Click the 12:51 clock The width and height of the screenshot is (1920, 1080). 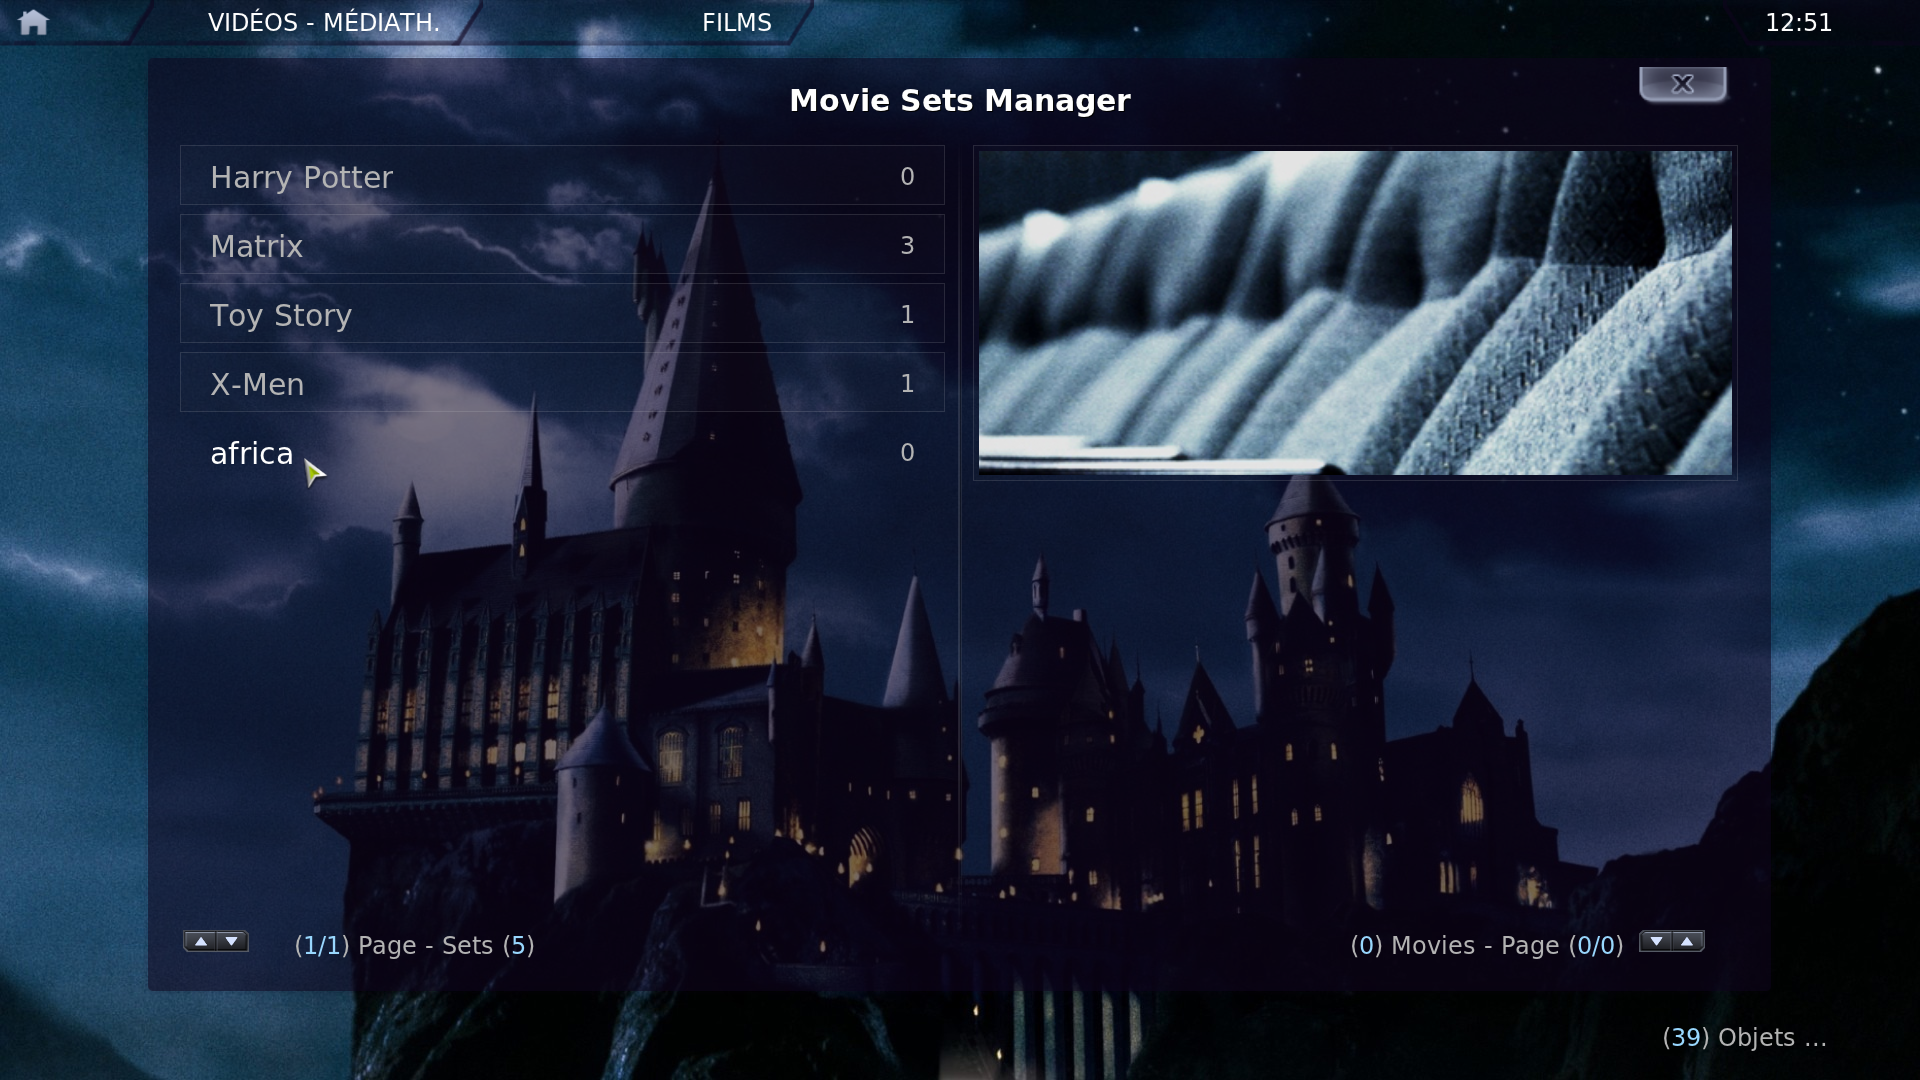click(x=1798, y=22)
